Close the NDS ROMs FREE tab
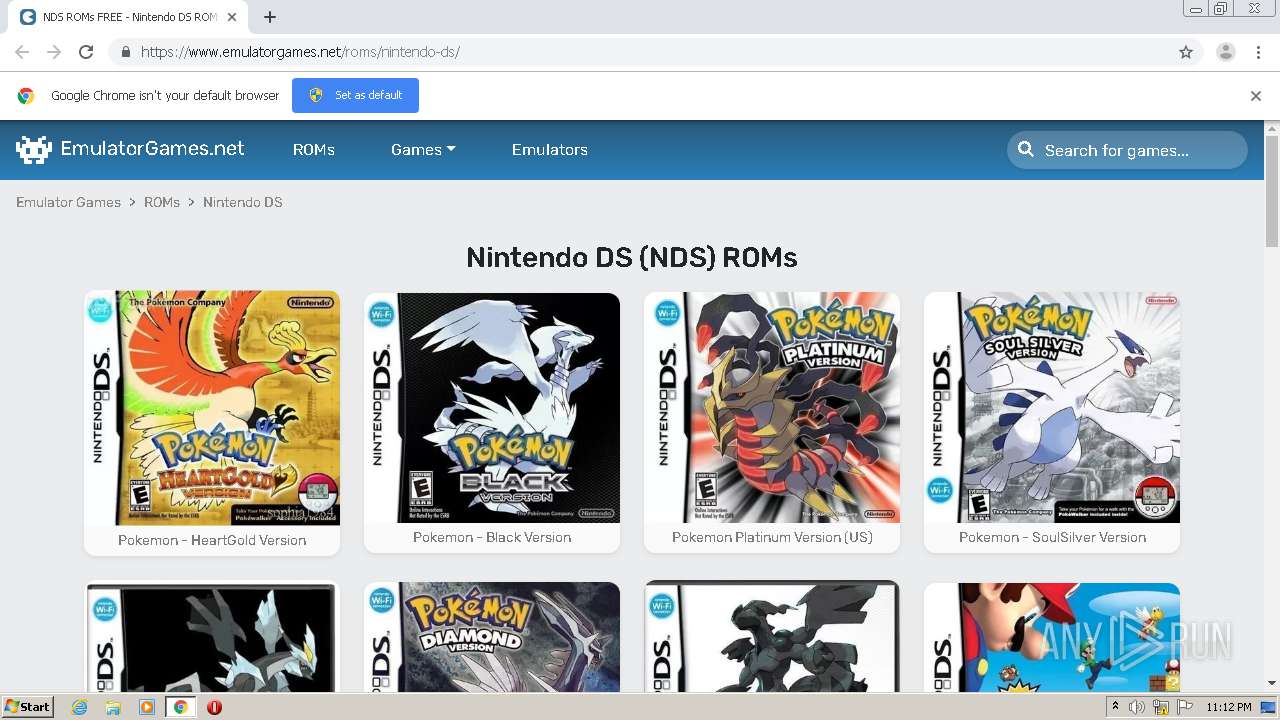The height and width of the screenshot is (720, 1280). (x=232, y=17)
